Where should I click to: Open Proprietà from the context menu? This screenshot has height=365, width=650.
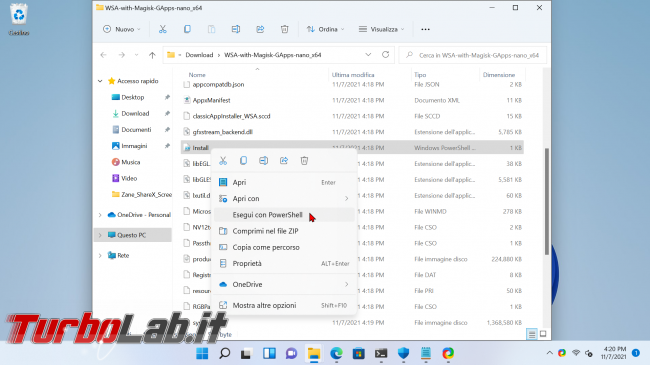click(284, 263)
